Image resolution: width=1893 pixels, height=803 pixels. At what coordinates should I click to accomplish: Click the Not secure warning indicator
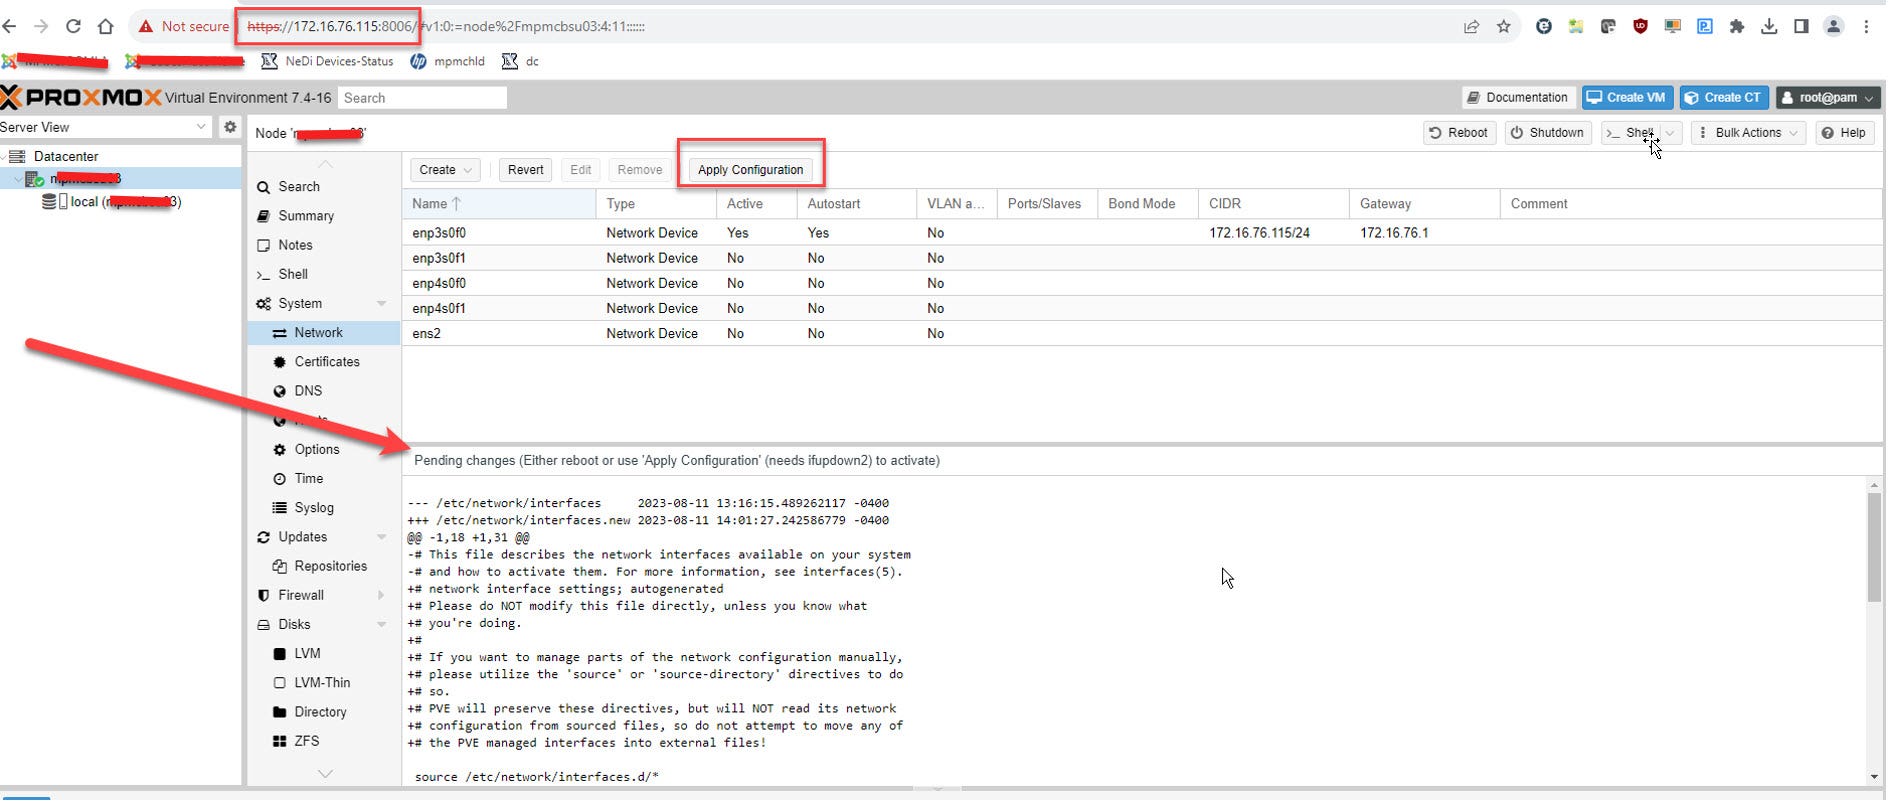(x=183, y=27)
